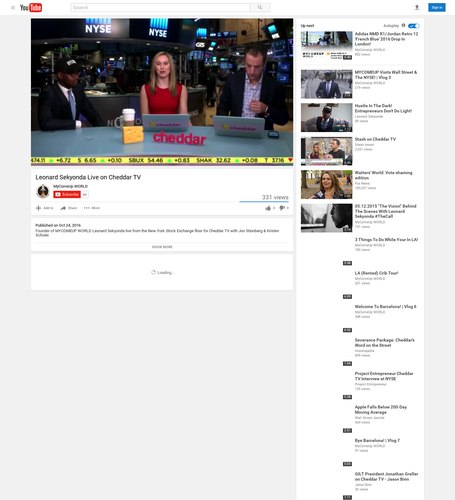Toggle the Autoplay switch
This screenshot has width=455, height=500.
(x=414, y=26)
